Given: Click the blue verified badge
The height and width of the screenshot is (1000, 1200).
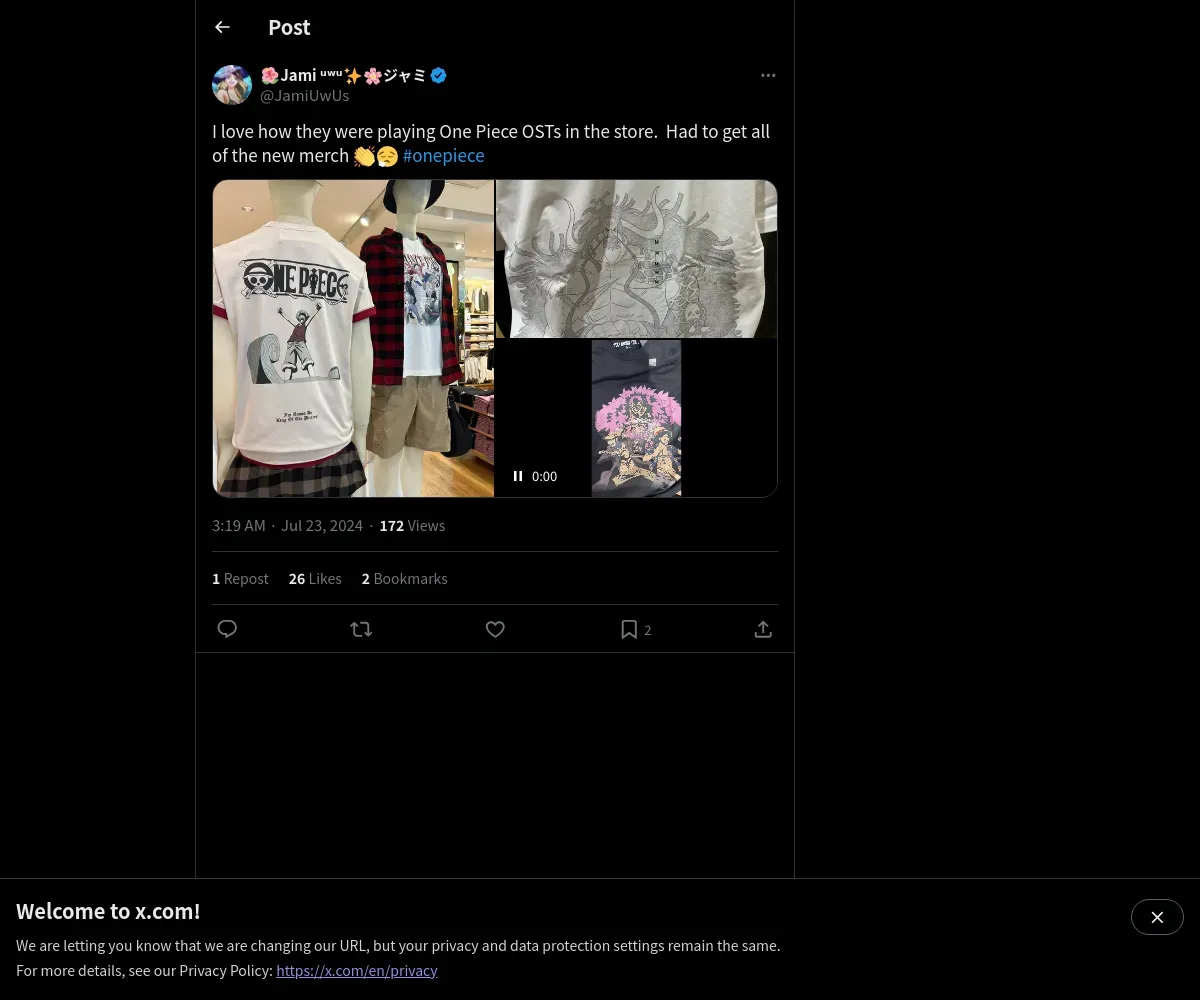Looking at the screenshot, I should click(x=438, y=75).
